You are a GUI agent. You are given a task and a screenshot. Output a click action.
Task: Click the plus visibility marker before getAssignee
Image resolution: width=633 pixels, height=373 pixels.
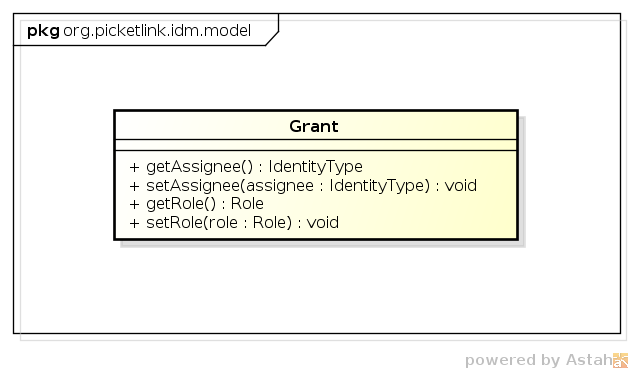(x=134, y=167)
